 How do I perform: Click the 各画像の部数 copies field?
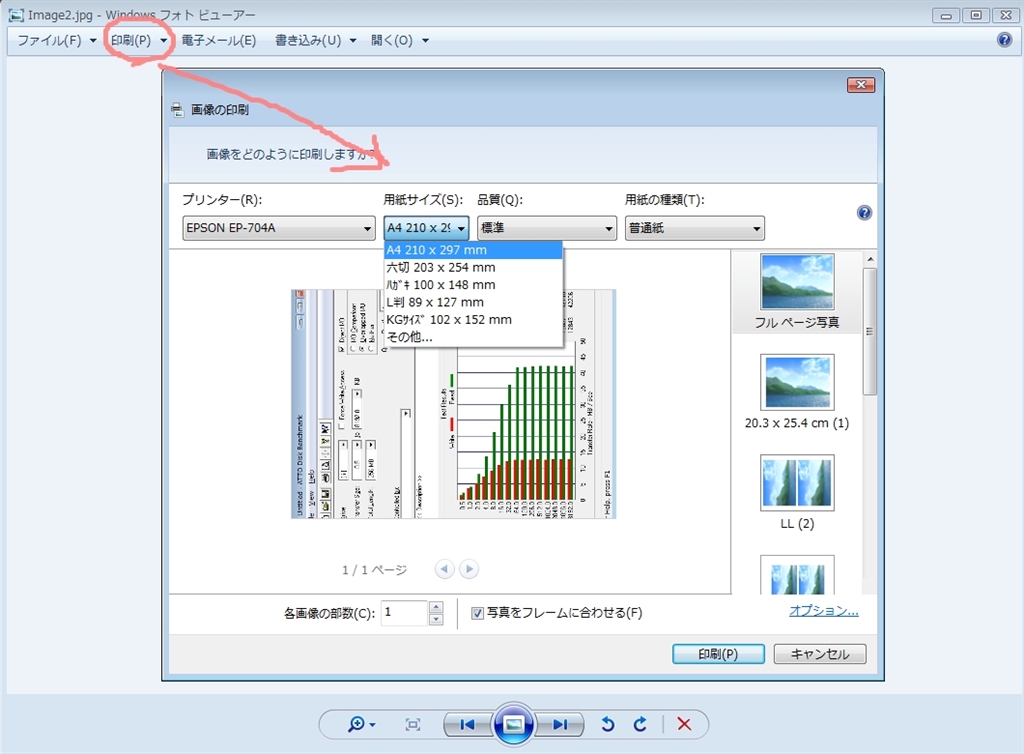(404, 612)
